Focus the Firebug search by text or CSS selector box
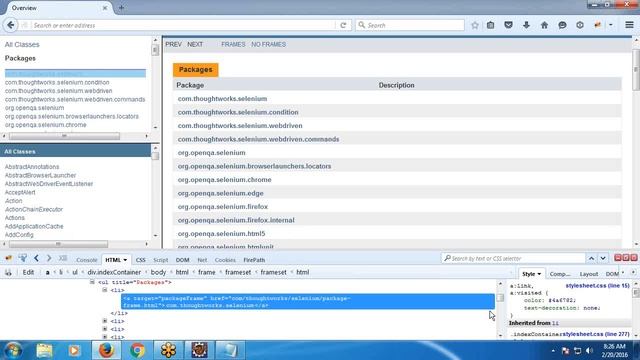 point(513,258)
